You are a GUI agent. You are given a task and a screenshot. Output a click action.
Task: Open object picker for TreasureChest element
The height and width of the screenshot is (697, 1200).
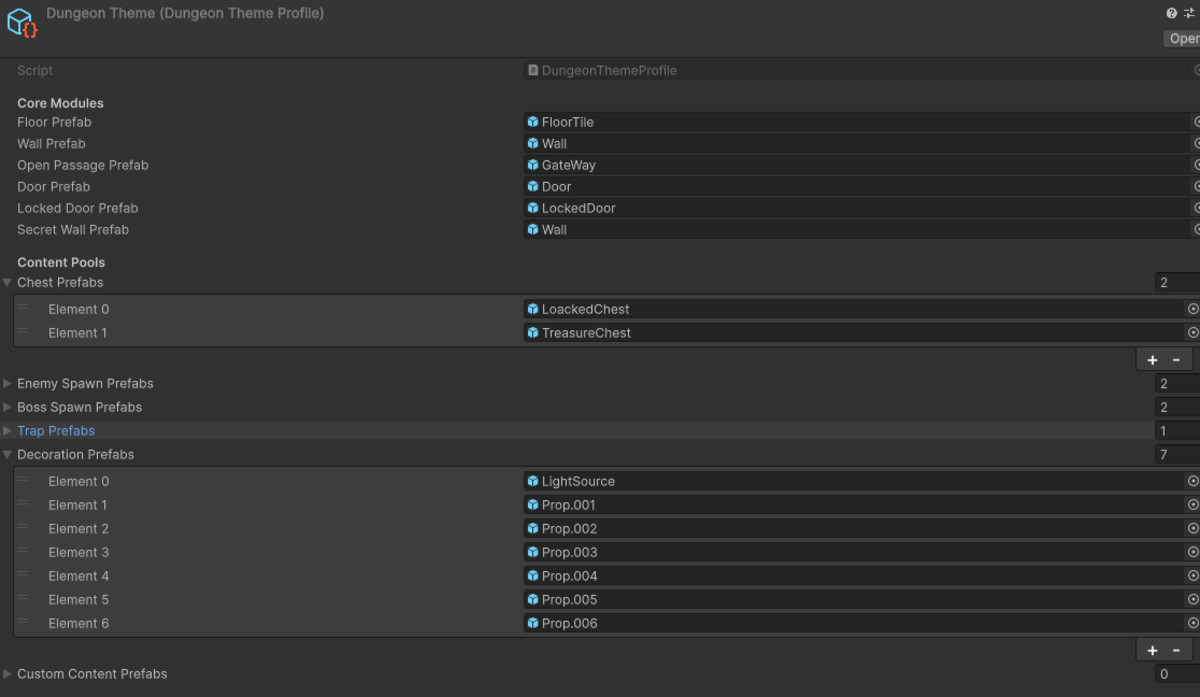[x=1192, y=333]
